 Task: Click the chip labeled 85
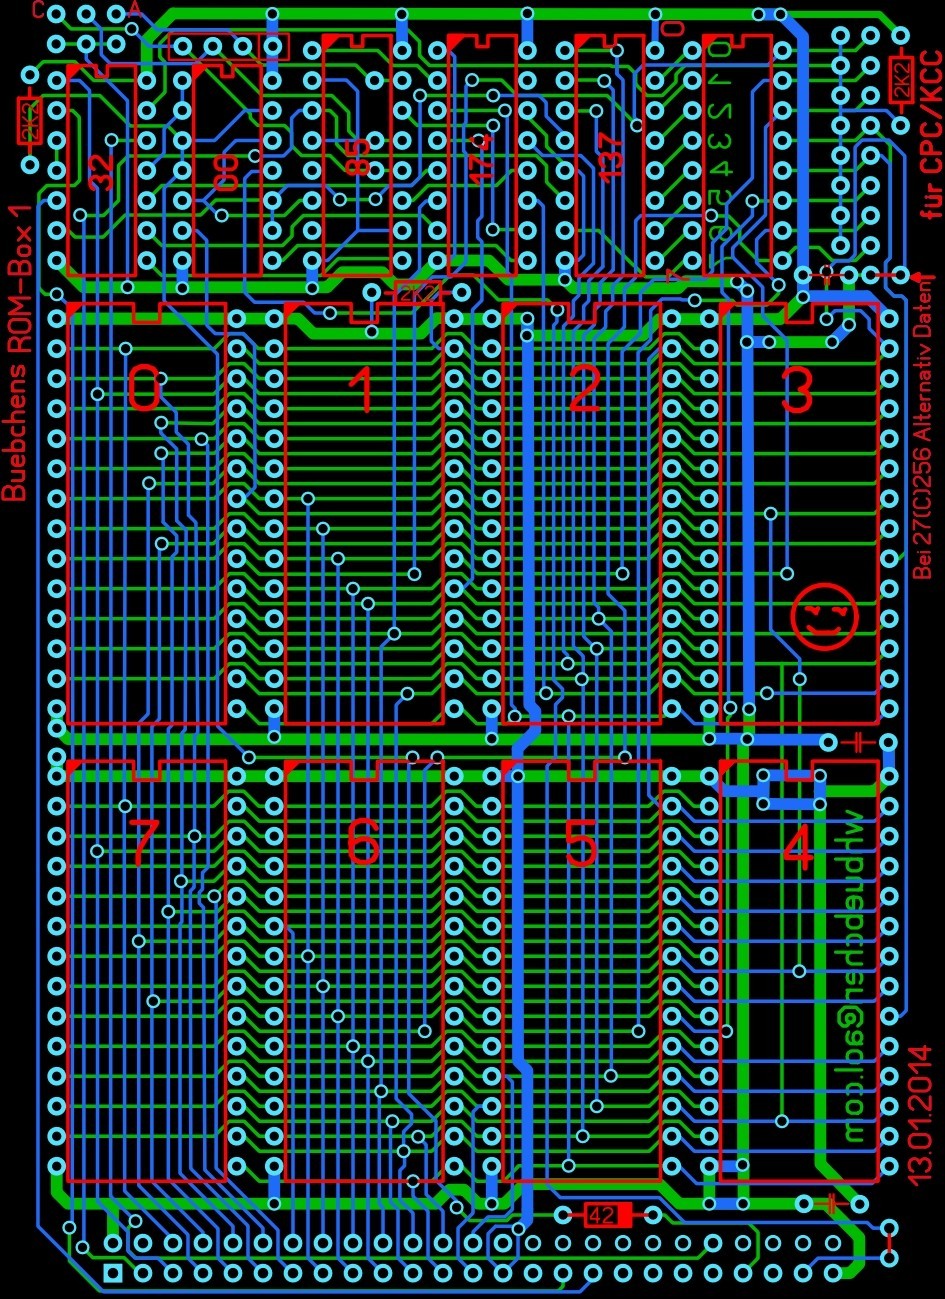(357, 157)
